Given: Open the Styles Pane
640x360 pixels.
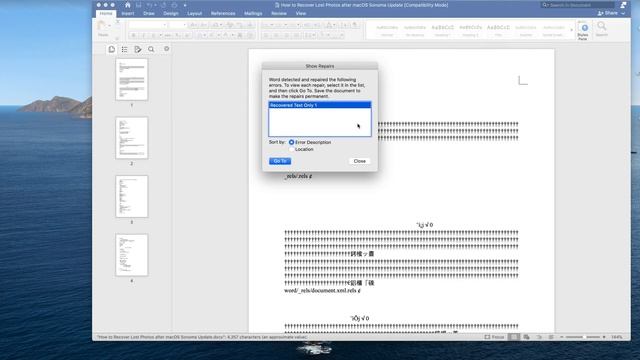Looking at the screenshot, I should (x=584, y=31).
